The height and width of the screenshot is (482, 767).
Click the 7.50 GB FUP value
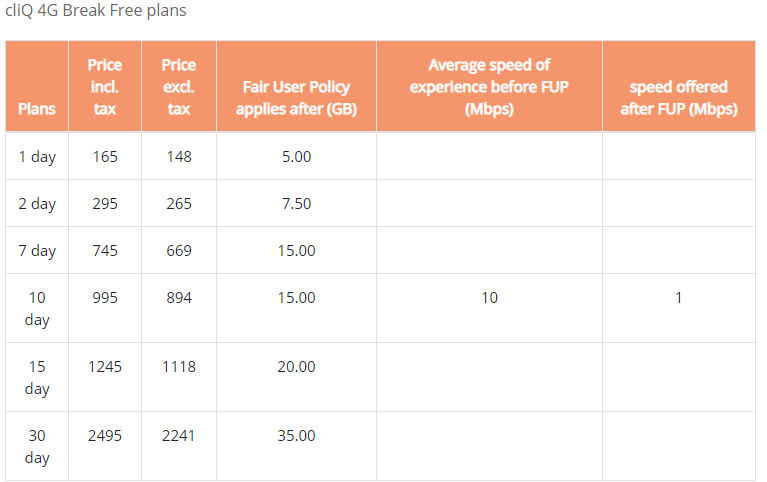point(296,204)
